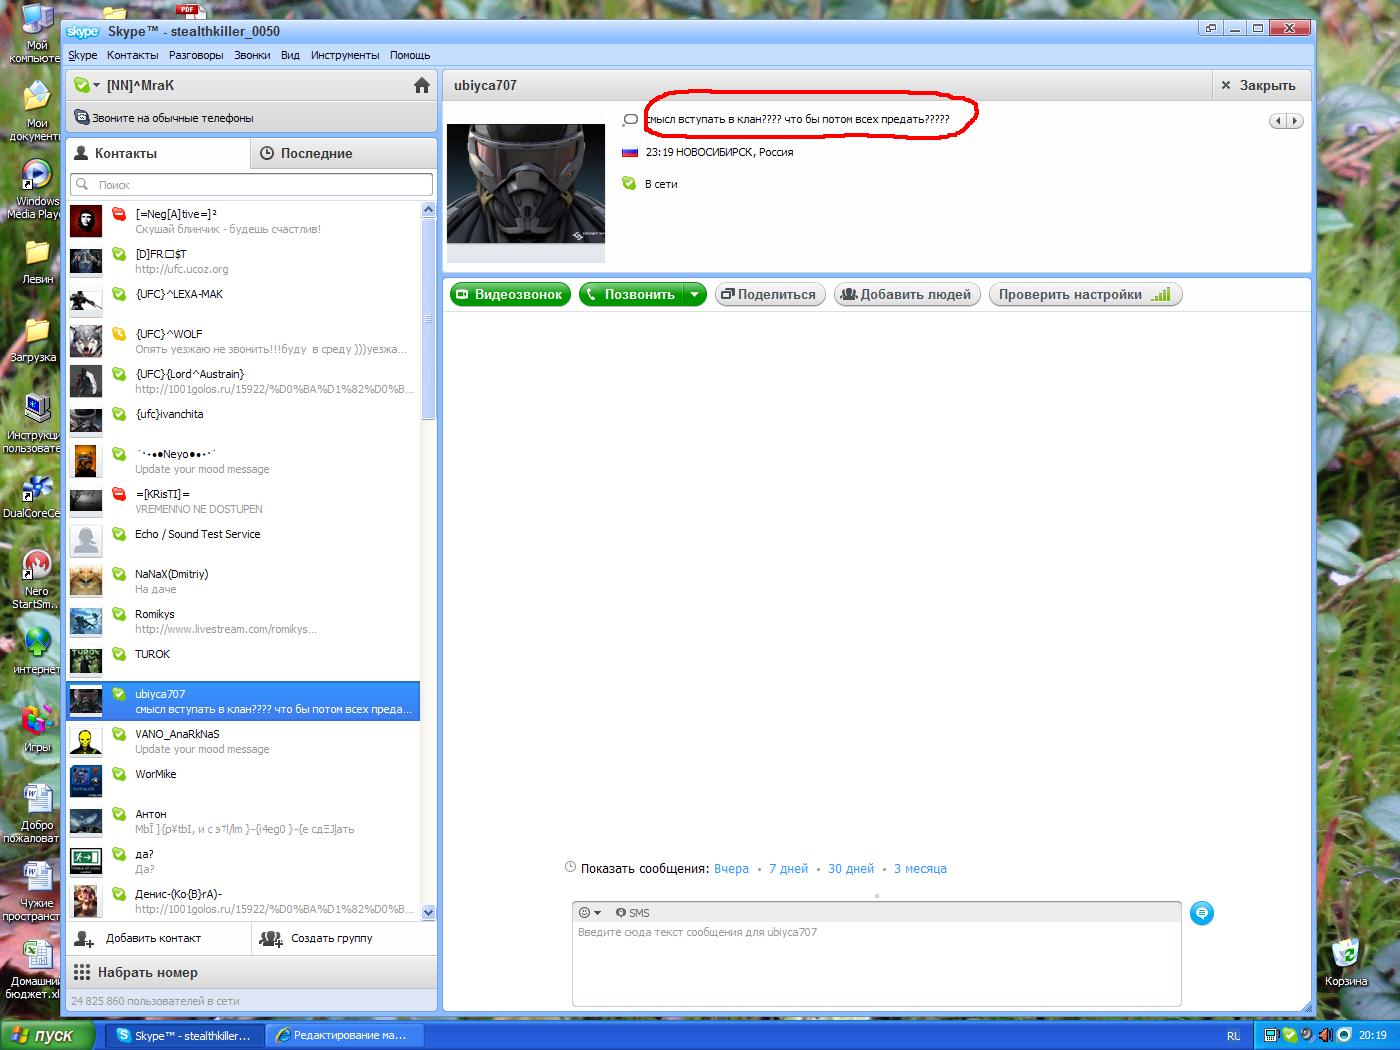
Task: Click the previous profile arrow
Action: [1278, 121]
